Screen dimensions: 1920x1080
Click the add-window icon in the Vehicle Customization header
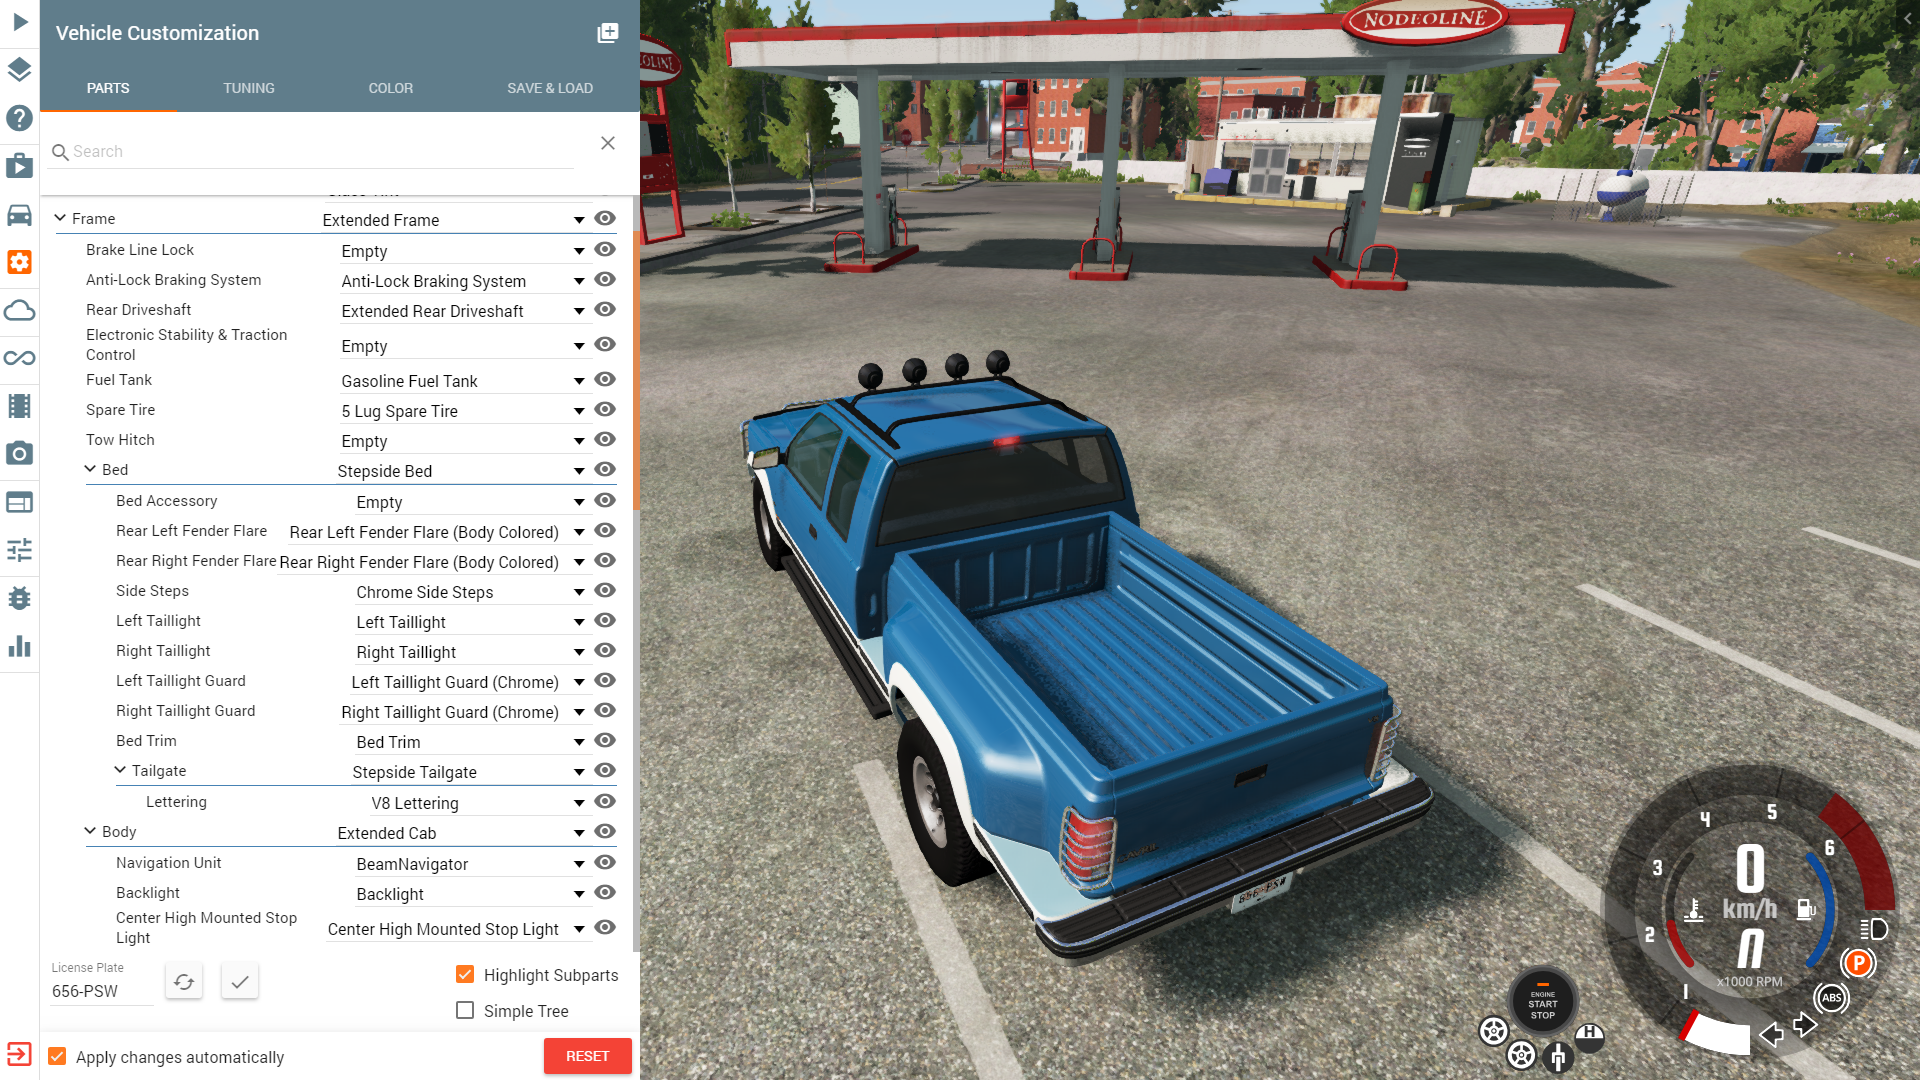click(x=607, y=33)
